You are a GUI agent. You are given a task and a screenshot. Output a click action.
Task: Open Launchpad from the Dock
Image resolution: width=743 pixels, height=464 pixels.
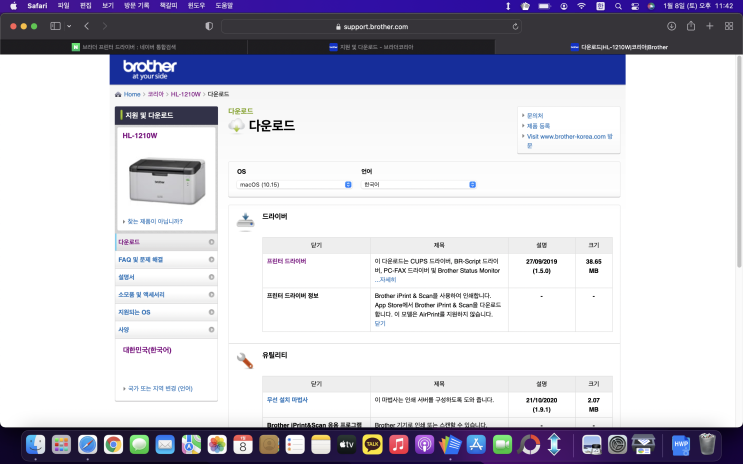click(x=62, y=445)
